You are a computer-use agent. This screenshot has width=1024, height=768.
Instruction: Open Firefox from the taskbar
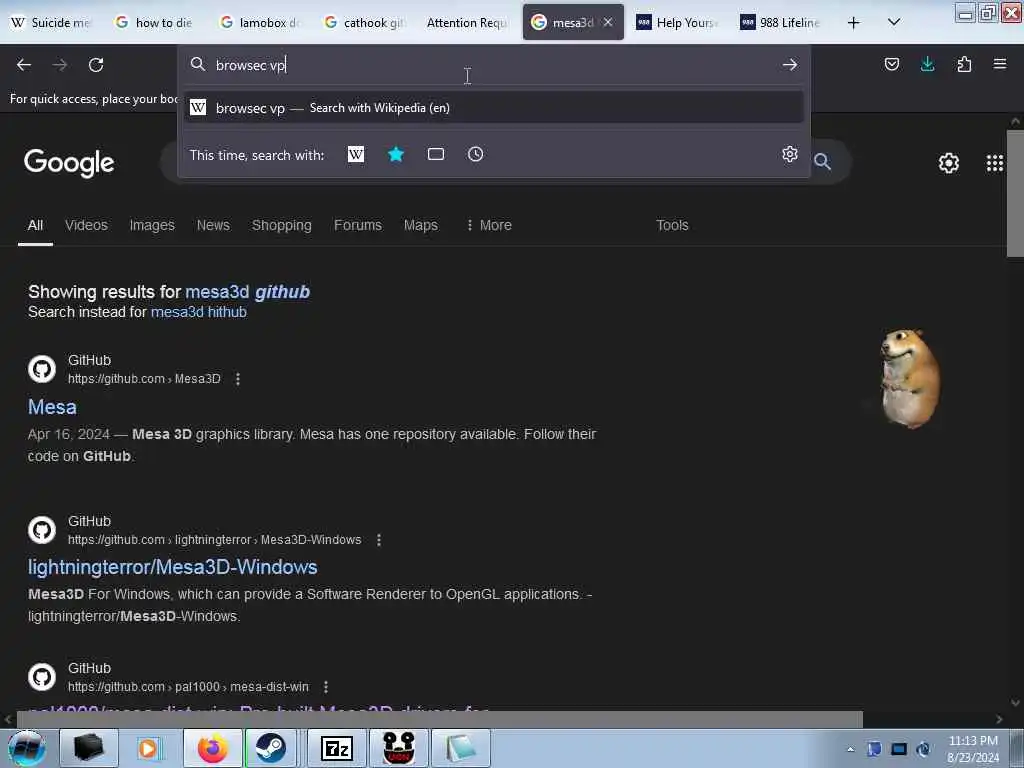coord(212,748)
